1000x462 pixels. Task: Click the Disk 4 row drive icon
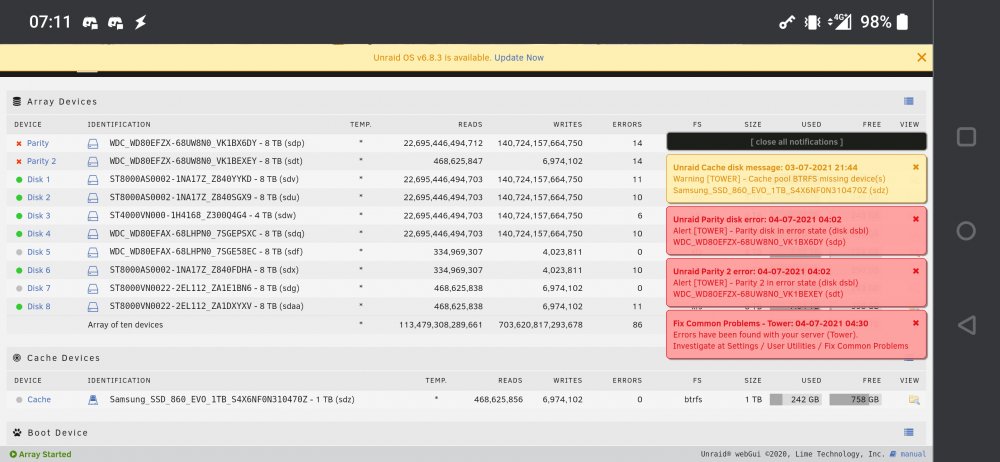(x=93, y=234)
